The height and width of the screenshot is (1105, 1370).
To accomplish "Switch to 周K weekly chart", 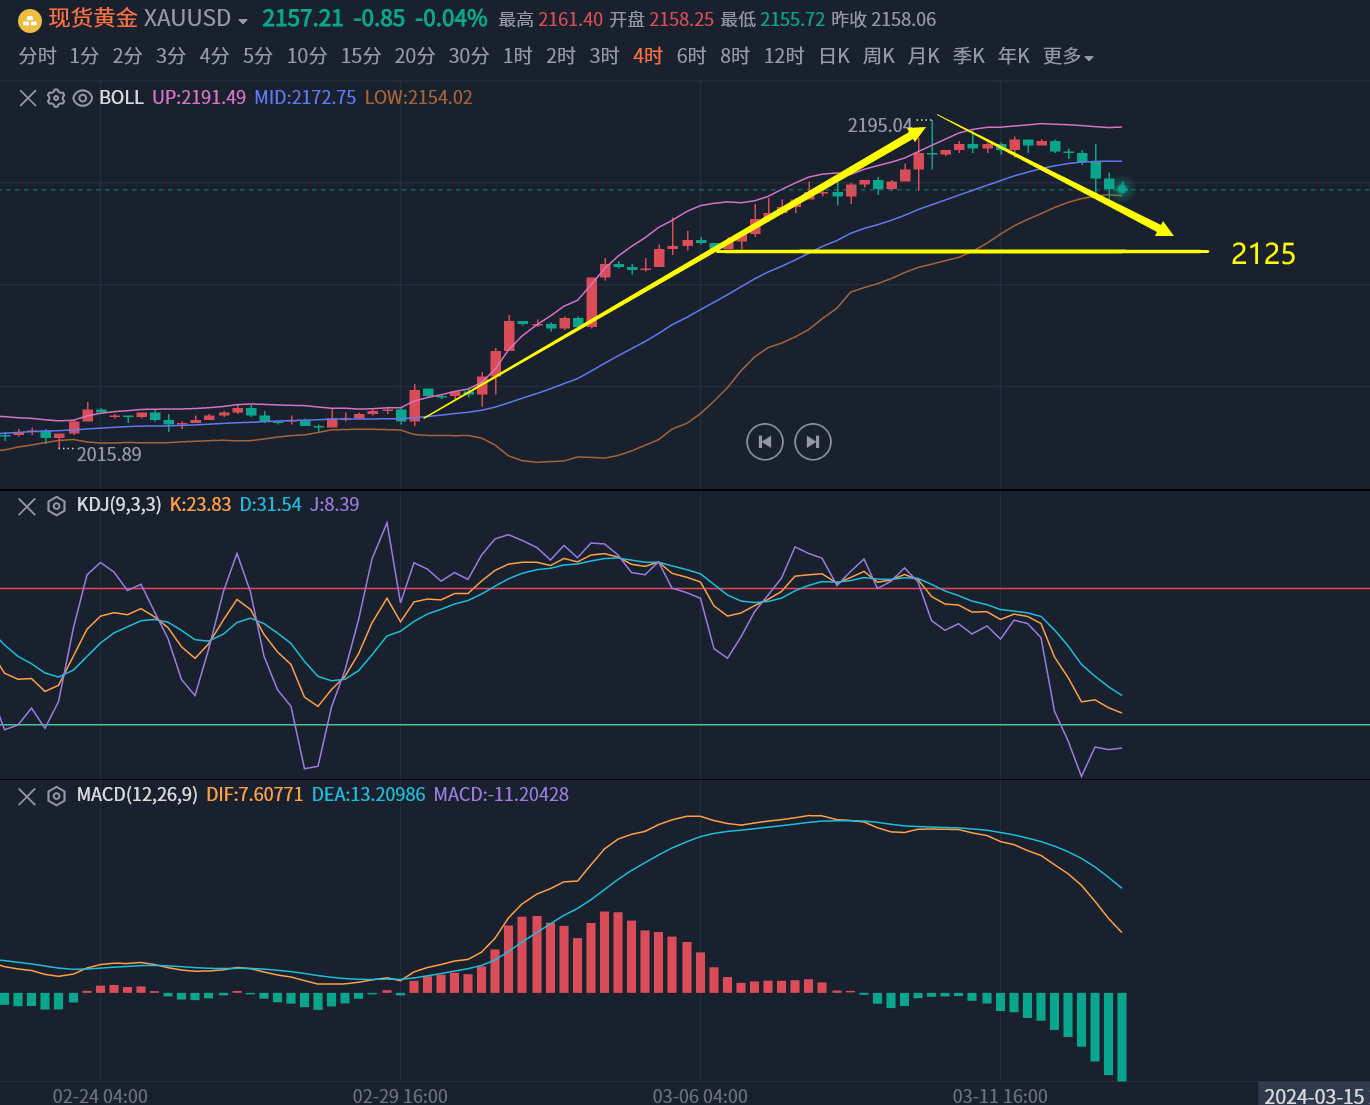I will click(879, 56).
